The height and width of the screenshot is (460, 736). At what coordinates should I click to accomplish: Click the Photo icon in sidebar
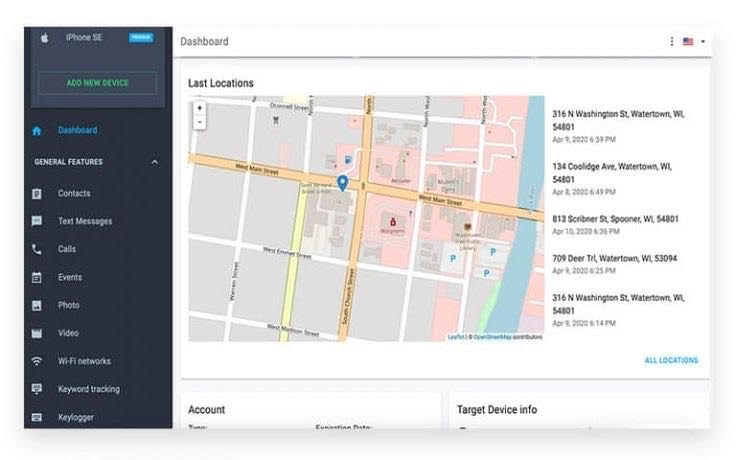pyautogui.click(x=37, y=305)
